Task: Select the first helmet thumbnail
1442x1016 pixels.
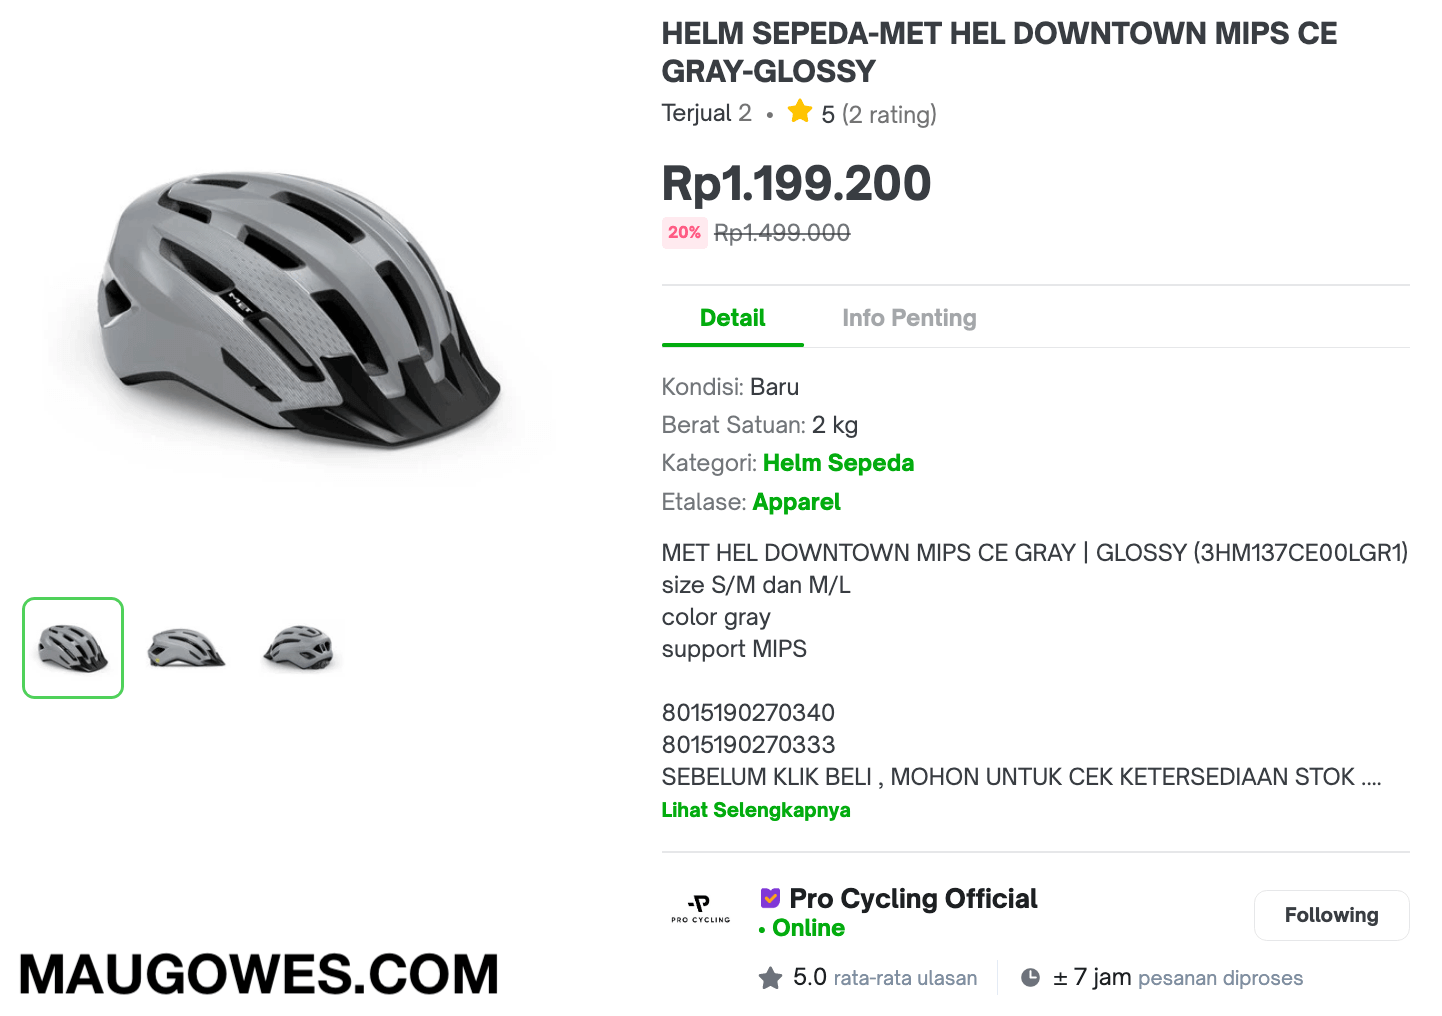Action: 73,648
